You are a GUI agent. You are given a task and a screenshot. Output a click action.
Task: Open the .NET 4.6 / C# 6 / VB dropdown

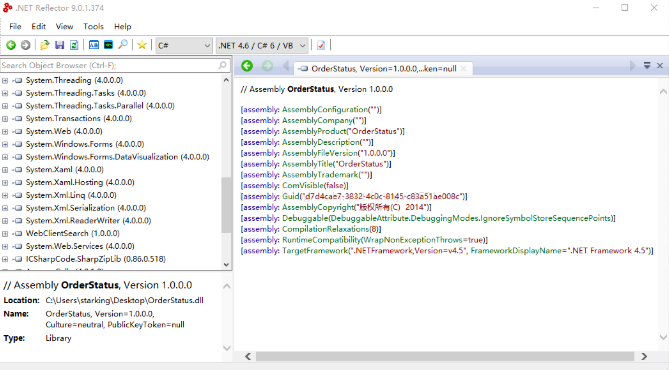tap(262, 45)
